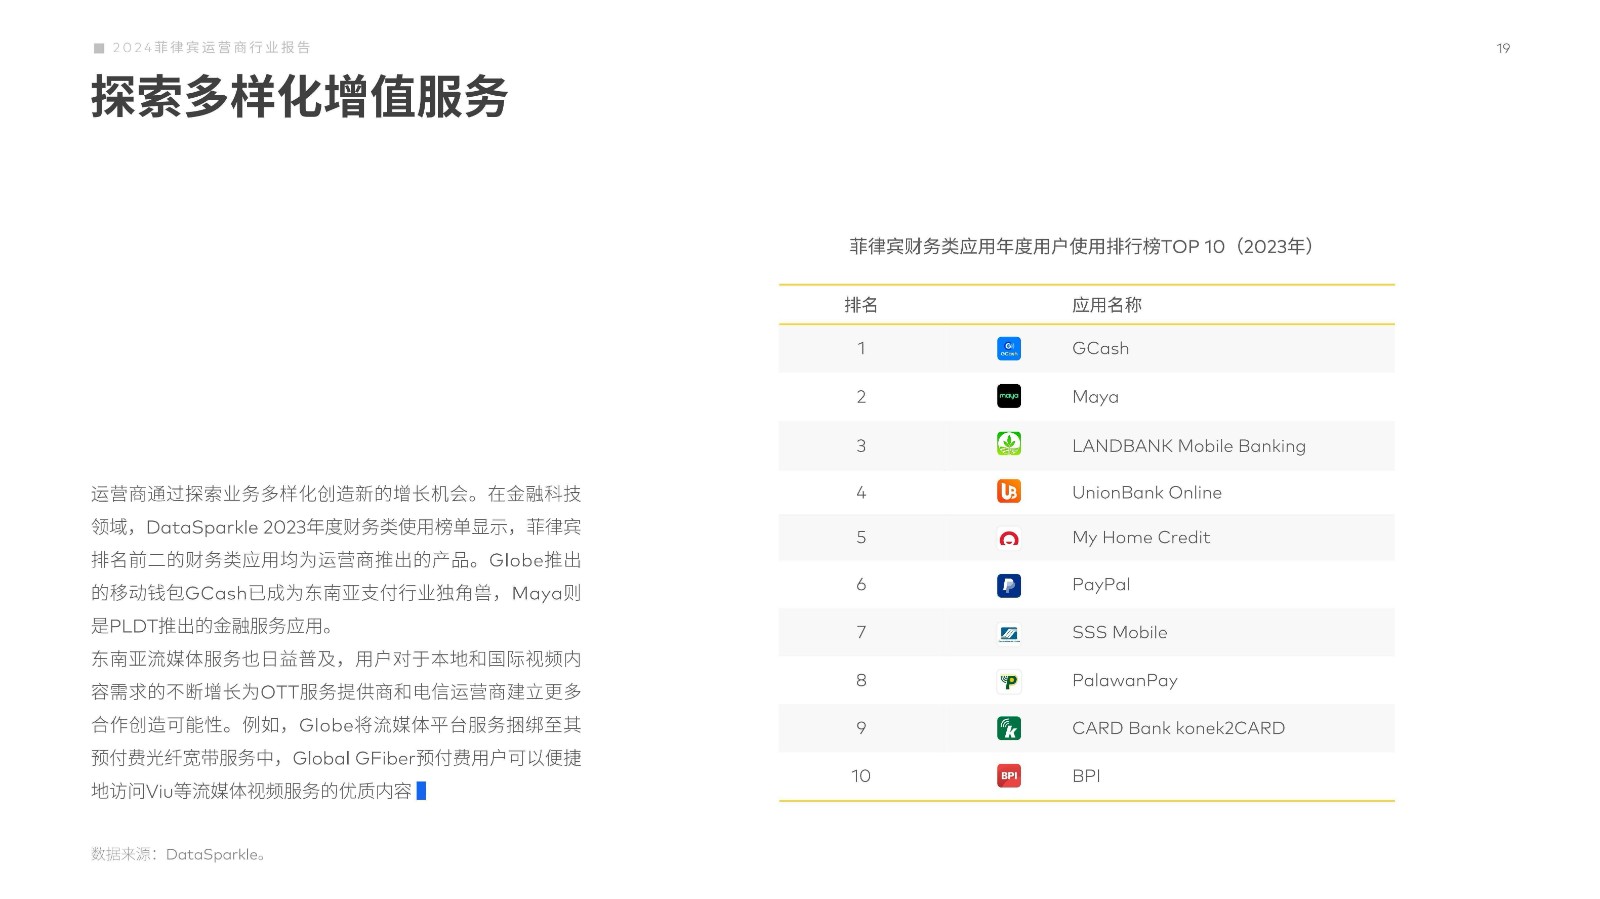1600x899 pixels.
Task: Click the My Home Credit text
Action: pyautogui.click(x=1141, y=538)
